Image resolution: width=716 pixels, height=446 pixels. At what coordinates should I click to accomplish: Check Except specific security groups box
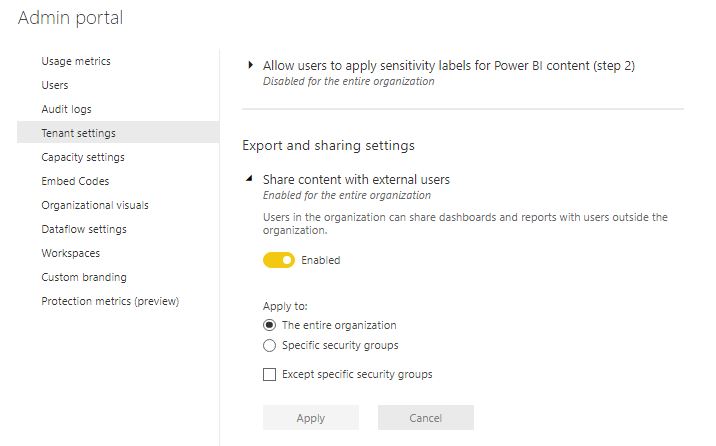click(x=269, y=374)
